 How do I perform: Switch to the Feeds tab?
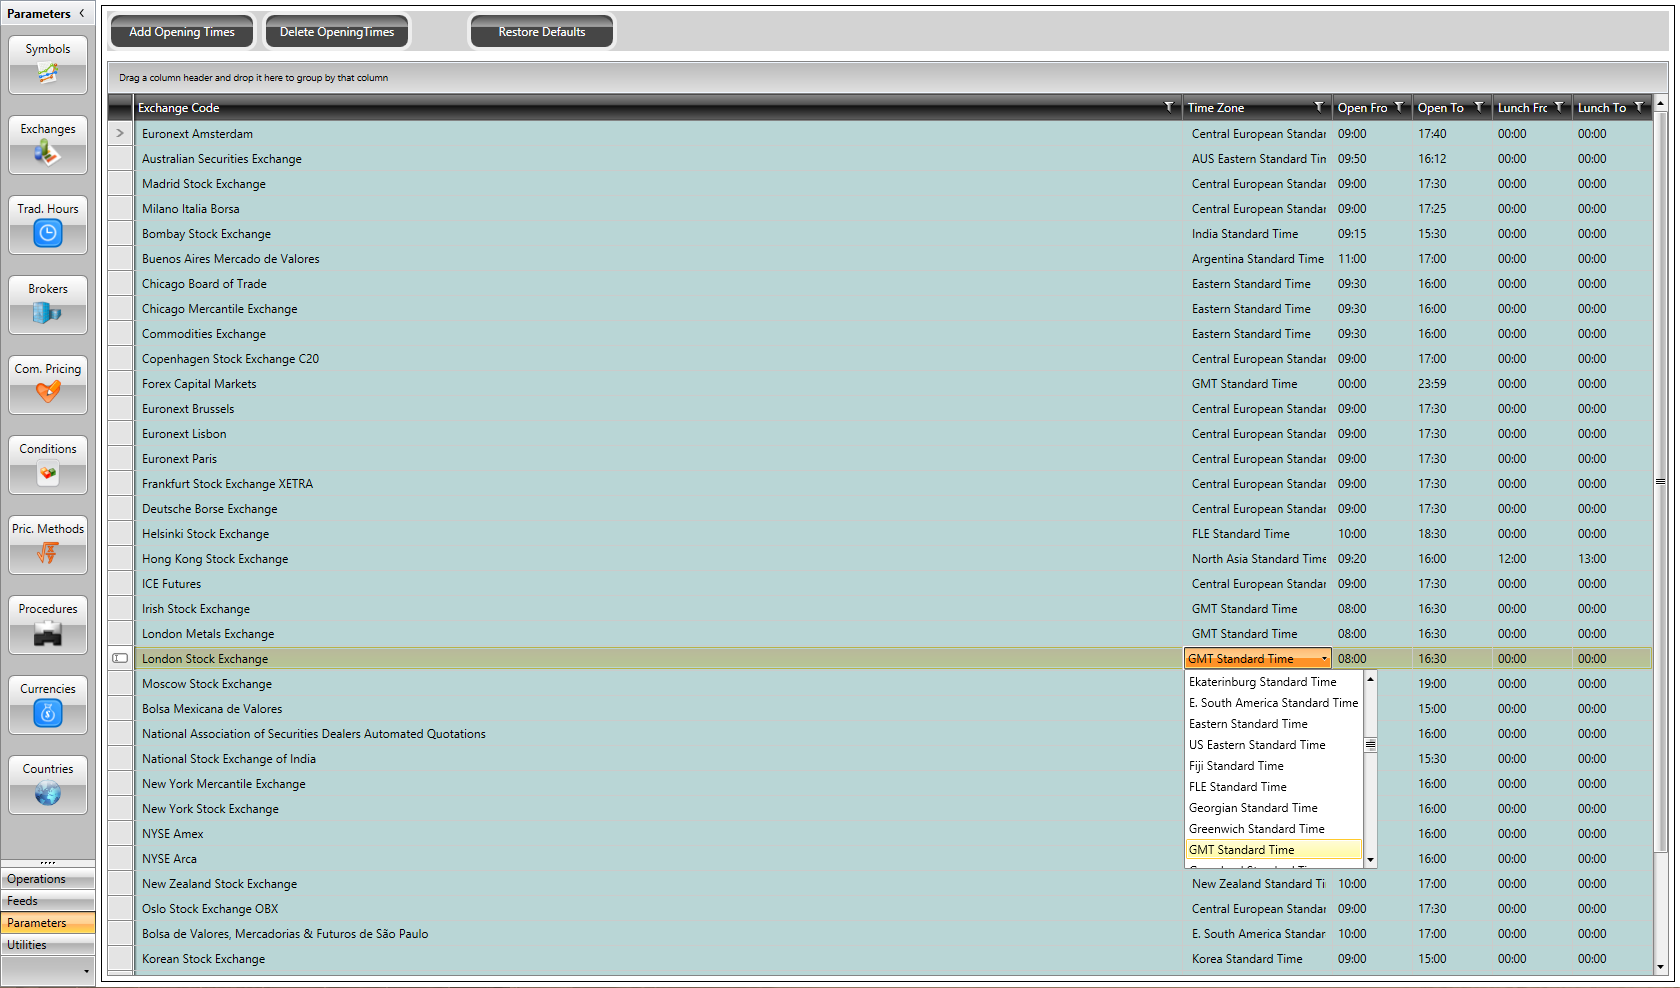48,901
